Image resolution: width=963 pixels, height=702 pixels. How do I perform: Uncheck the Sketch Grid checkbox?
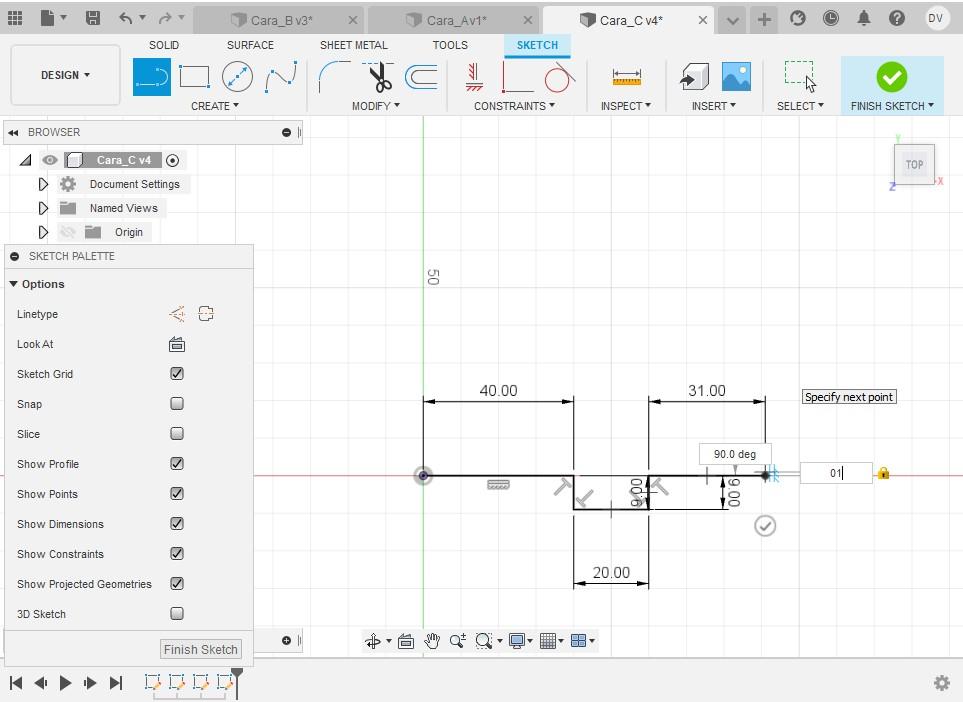click(177, 373)
